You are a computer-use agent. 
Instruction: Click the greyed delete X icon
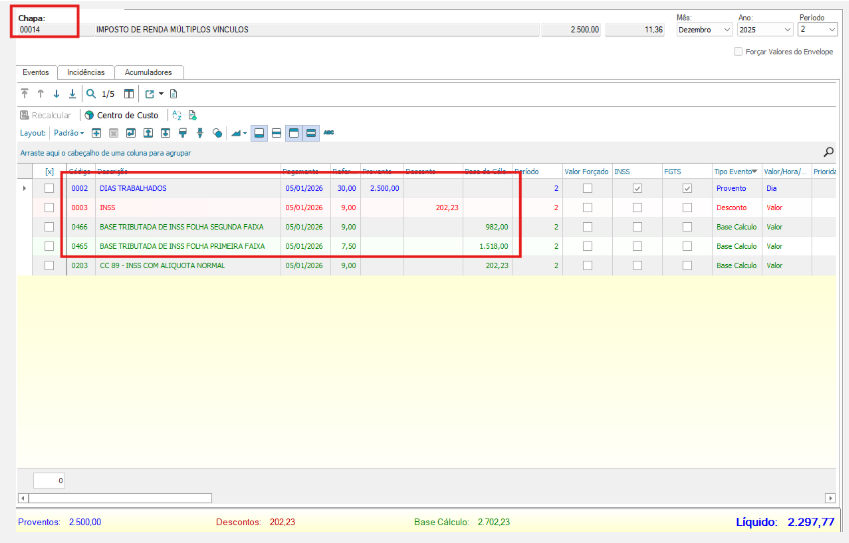click(x=113, y=133)
